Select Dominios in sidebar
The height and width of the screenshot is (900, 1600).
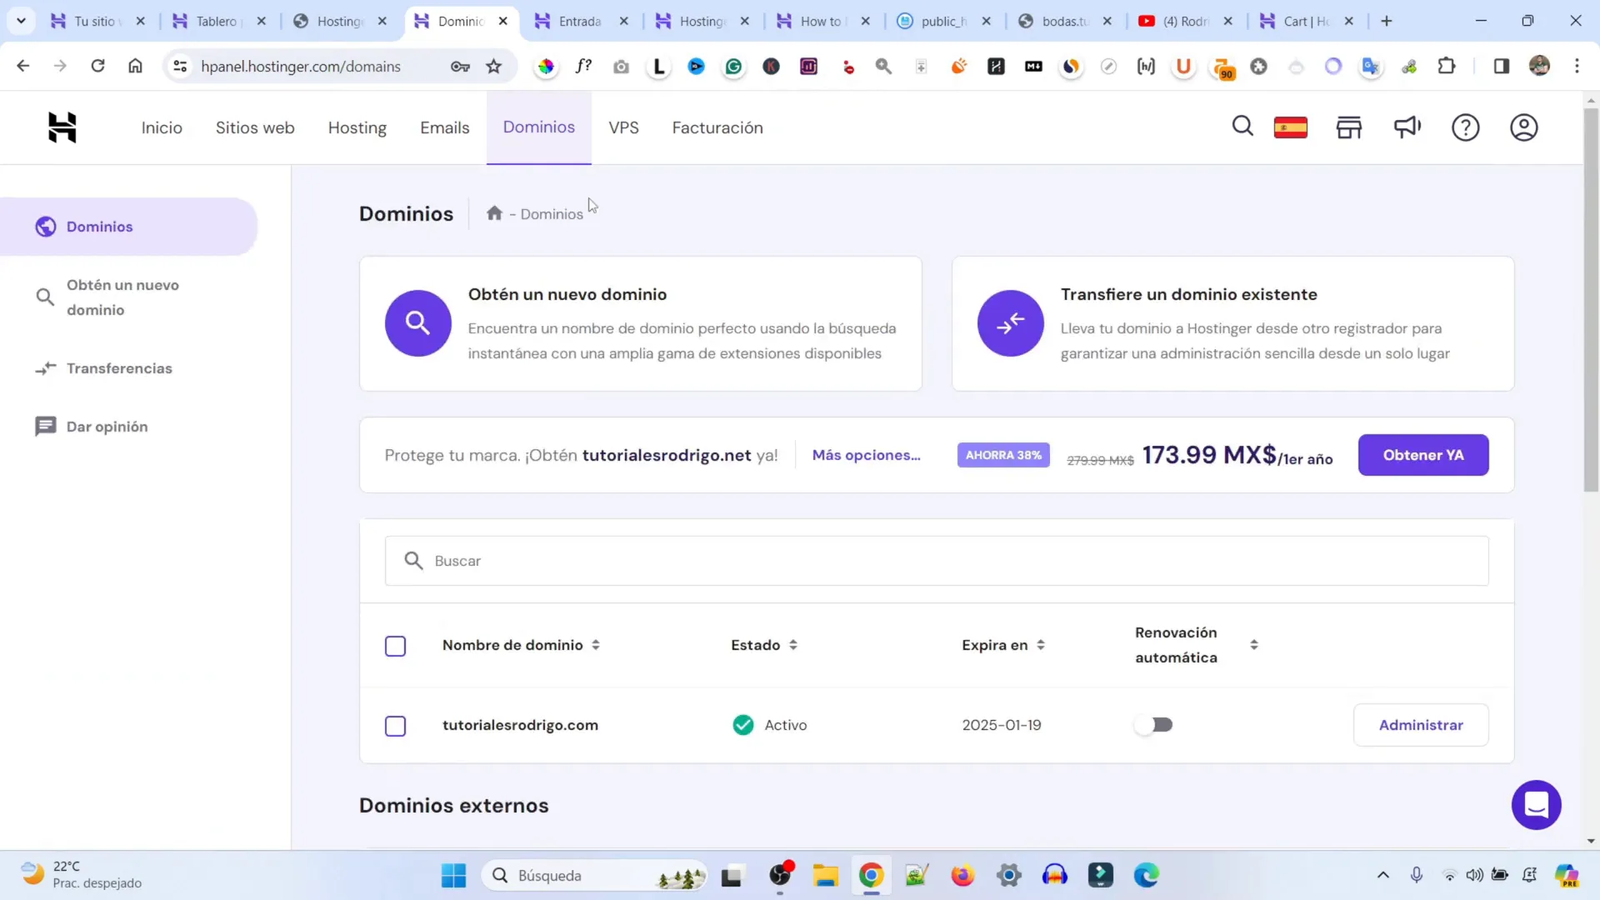(x=128, y=227)
